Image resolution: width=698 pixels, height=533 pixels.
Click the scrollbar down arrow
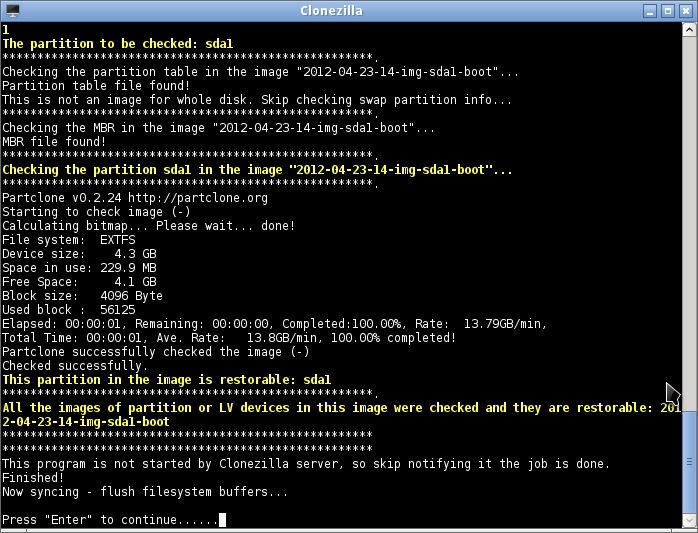pyautogui.click(x=690, y=520)
